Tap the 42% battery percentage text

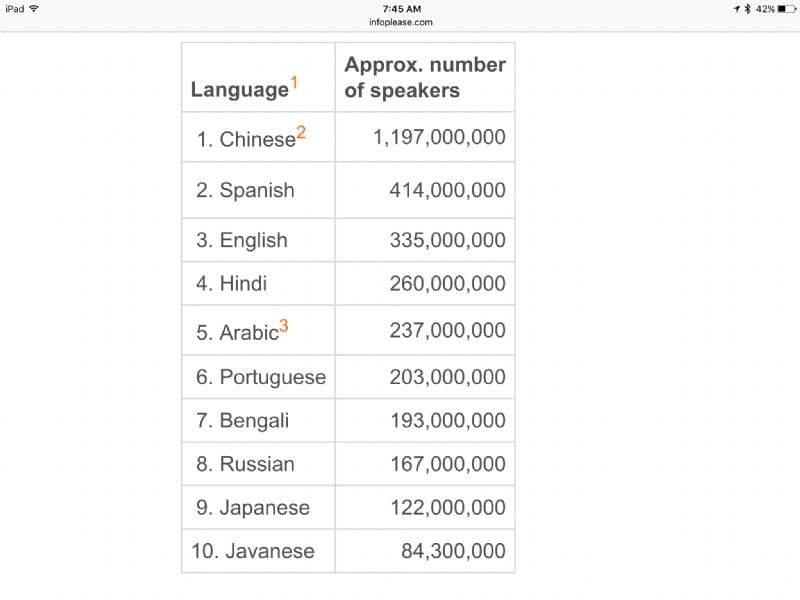(x=765, y=8)
